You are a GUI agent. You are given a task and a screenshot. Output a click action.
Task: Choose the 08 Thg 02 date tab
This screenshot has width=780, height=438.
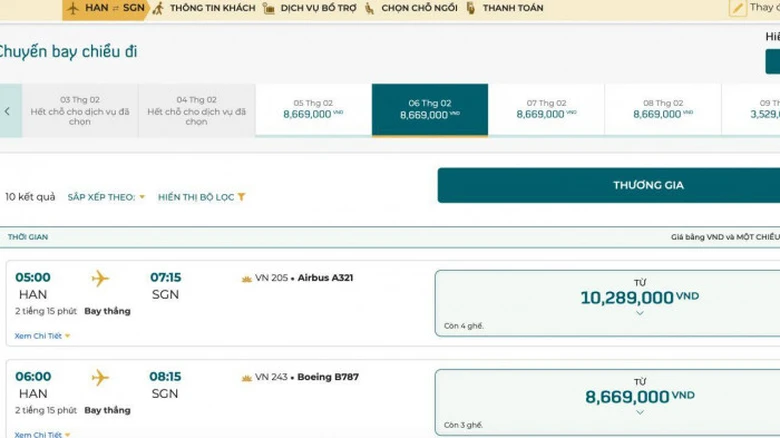click(662, 109)
